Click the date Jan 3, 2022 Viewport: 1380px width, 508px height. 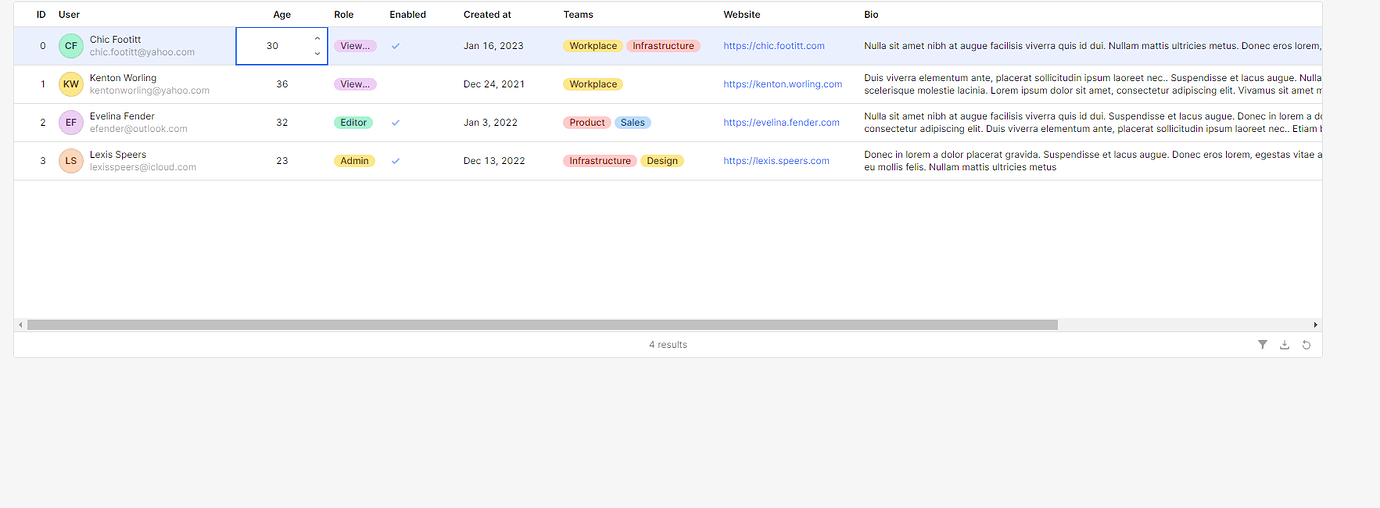(490, 123)
